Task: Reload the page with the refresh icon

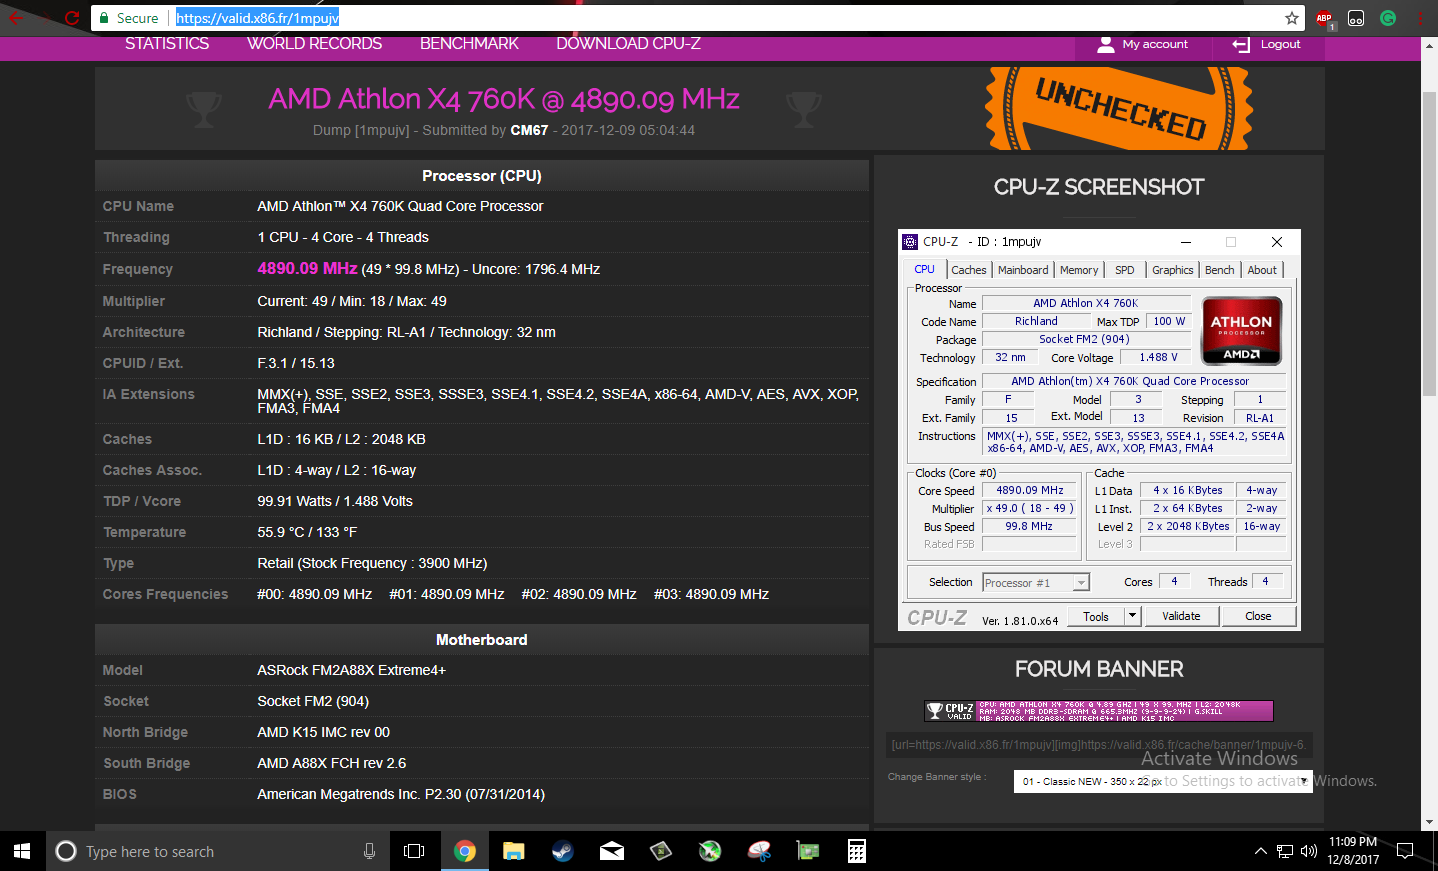Action: tap(71, 18)
